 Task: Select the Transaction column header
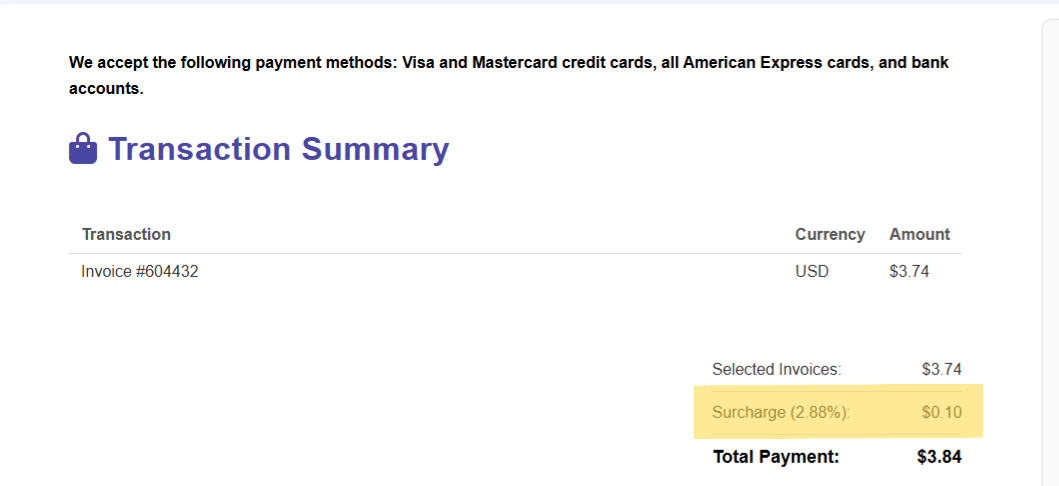tap(126, 234)
